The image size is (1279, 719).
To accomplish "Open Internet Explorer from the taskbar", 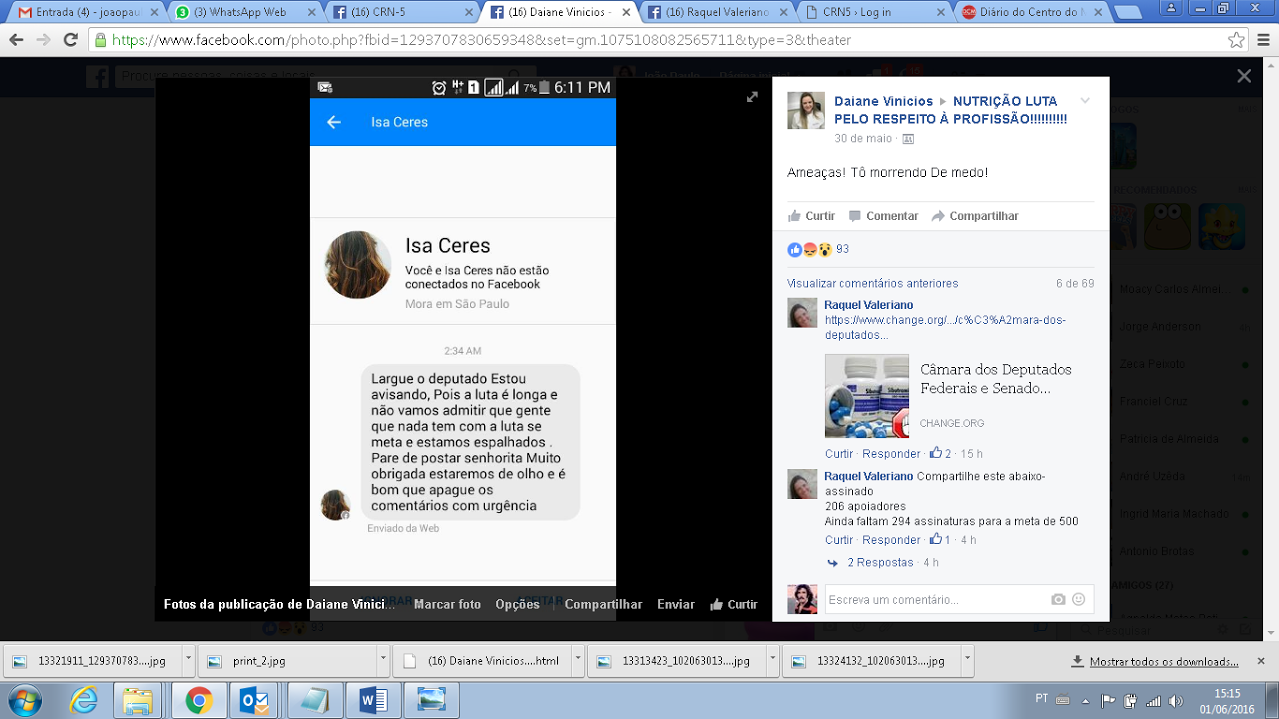I will click(83, 699).
